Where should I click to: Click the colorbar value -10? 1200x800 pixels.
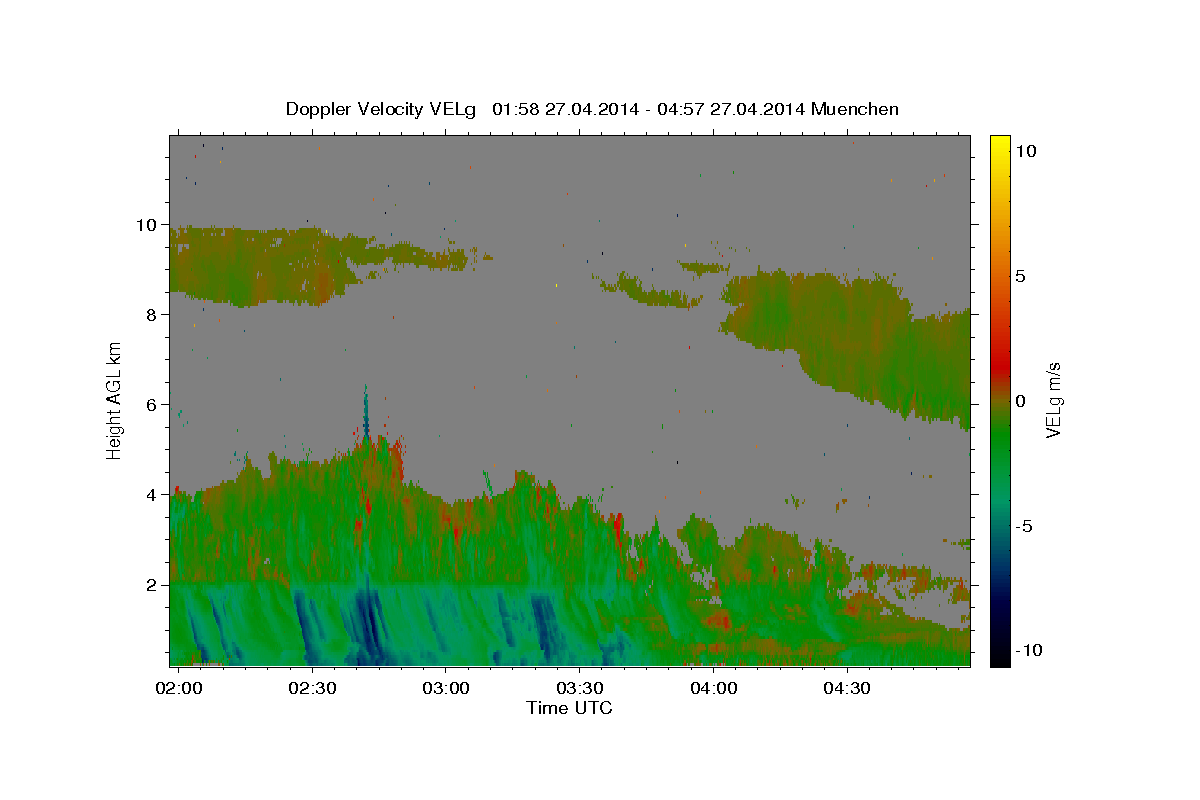pyautogui.click(x=1029, y=650)
